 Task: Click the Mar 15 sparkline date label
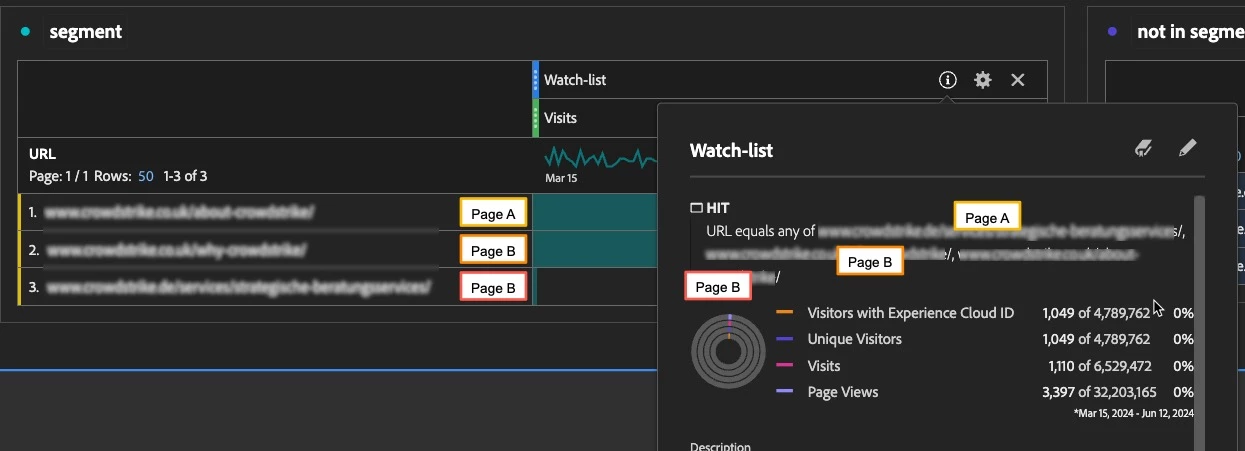point(562,178)
